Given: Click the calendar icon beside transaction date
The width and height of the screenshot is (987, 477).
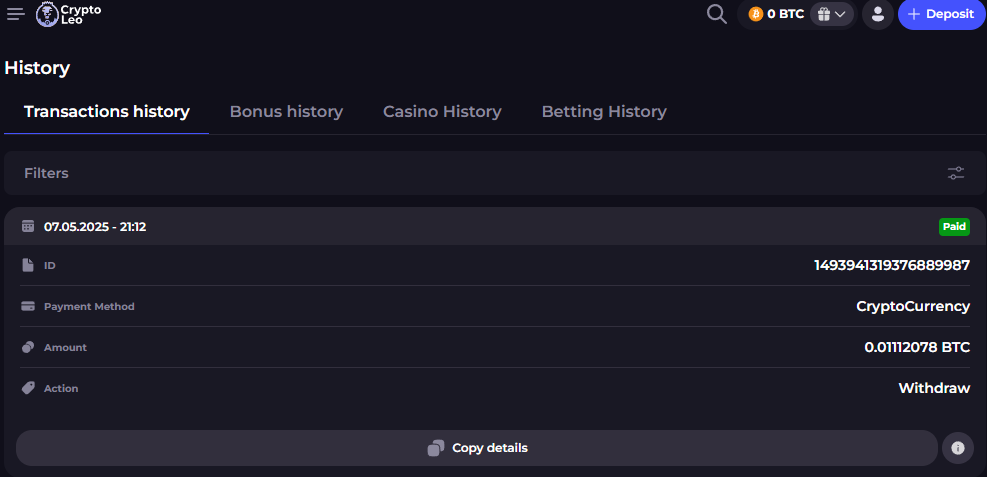Looking at the screenshot, I should (x=28, y=226).
